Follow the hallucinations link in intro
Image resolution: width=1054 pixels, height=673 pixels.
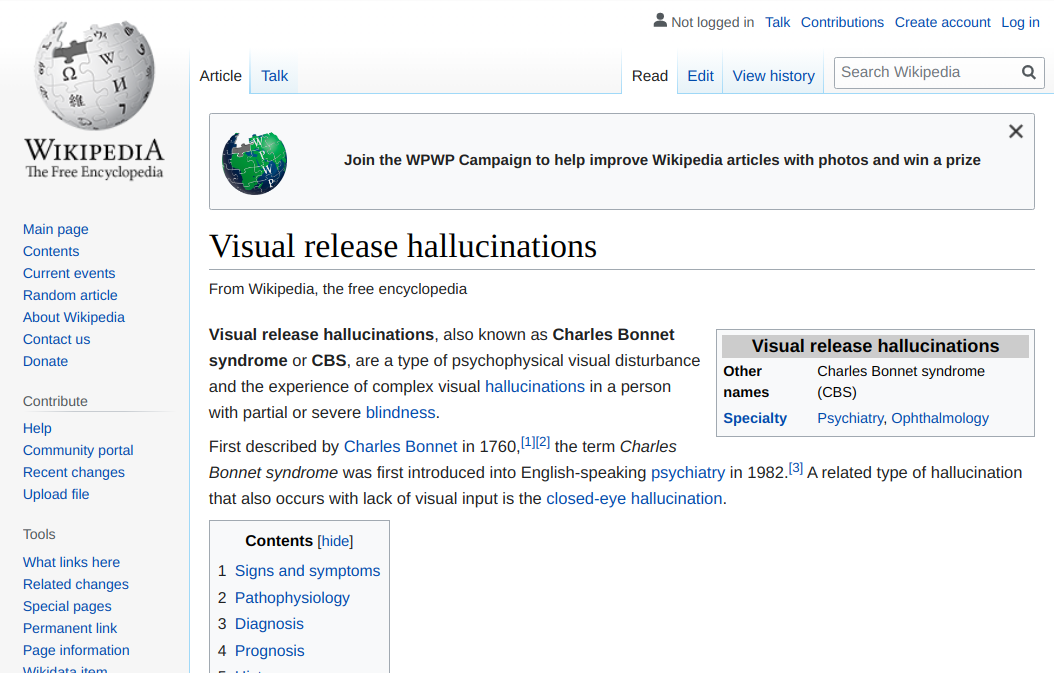535,387
